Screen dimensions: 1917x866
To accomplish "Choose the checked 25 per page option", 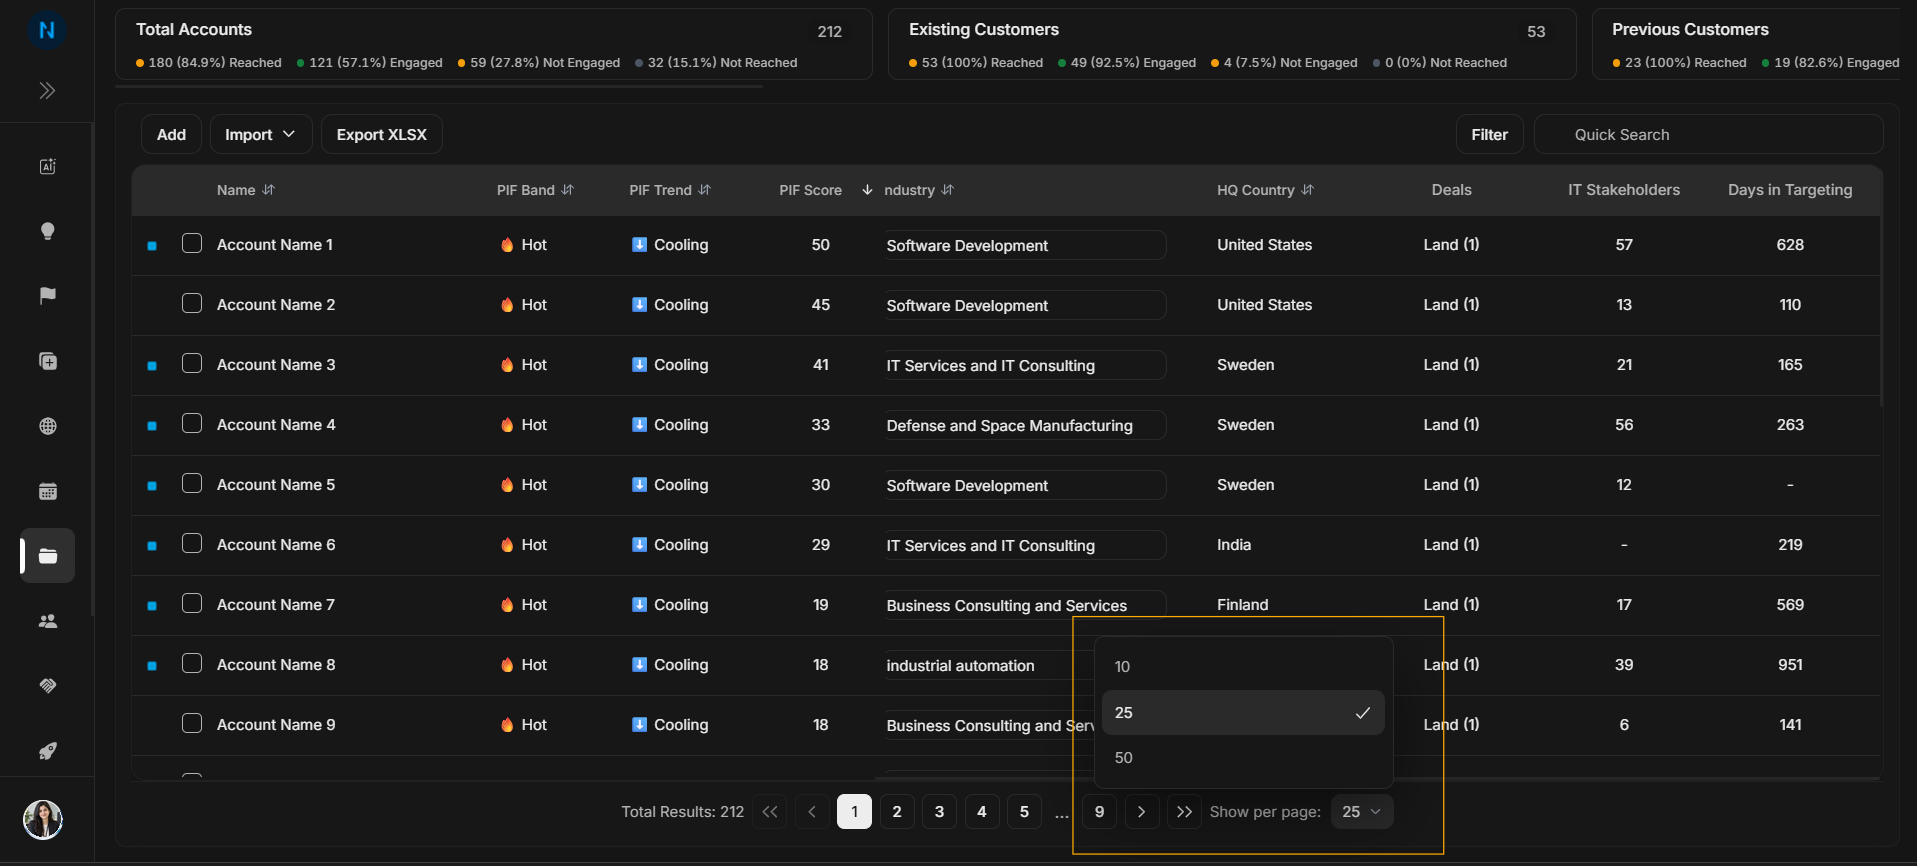I will point(1243,713).
